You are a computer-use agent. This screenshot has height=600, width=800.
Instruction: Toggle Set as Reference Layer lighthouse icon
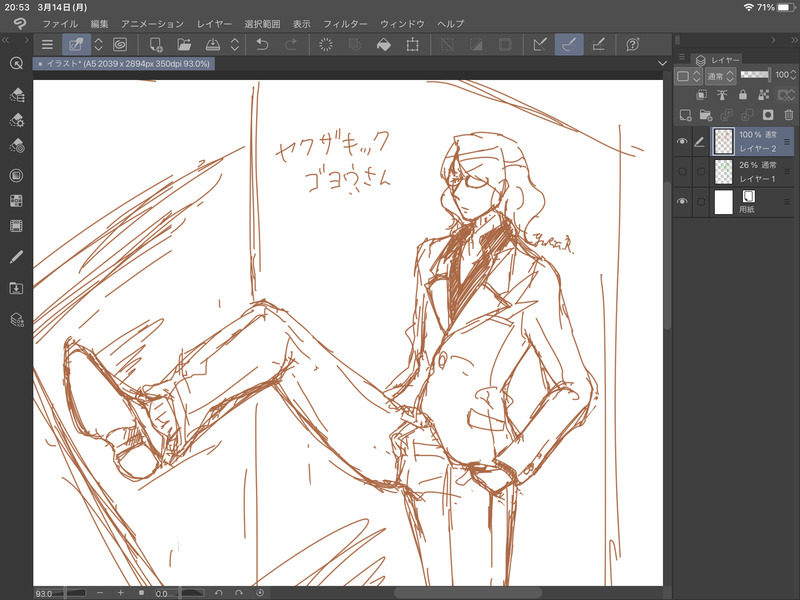(722, 94)
